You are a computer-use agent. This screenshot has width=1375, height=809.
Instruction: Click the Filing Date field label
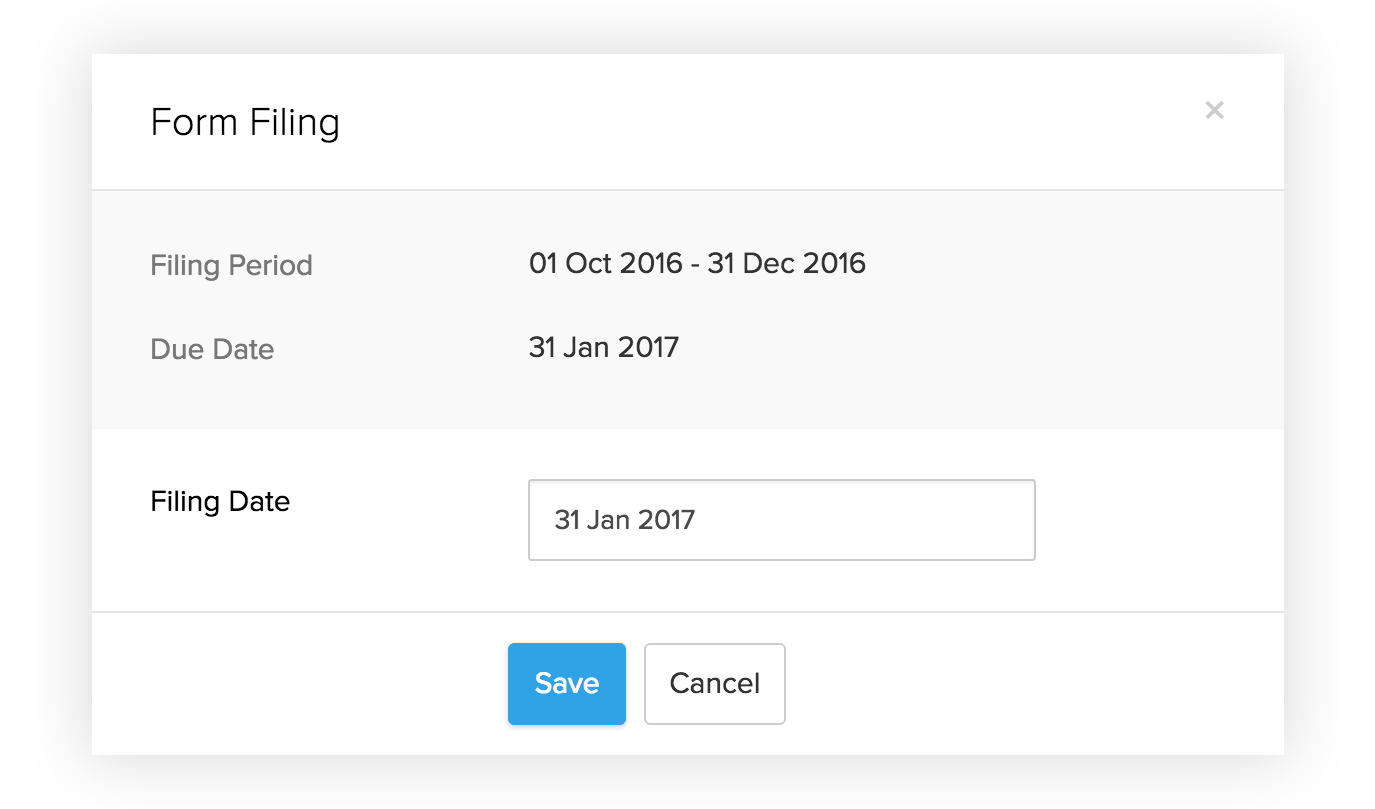[220, 501]
